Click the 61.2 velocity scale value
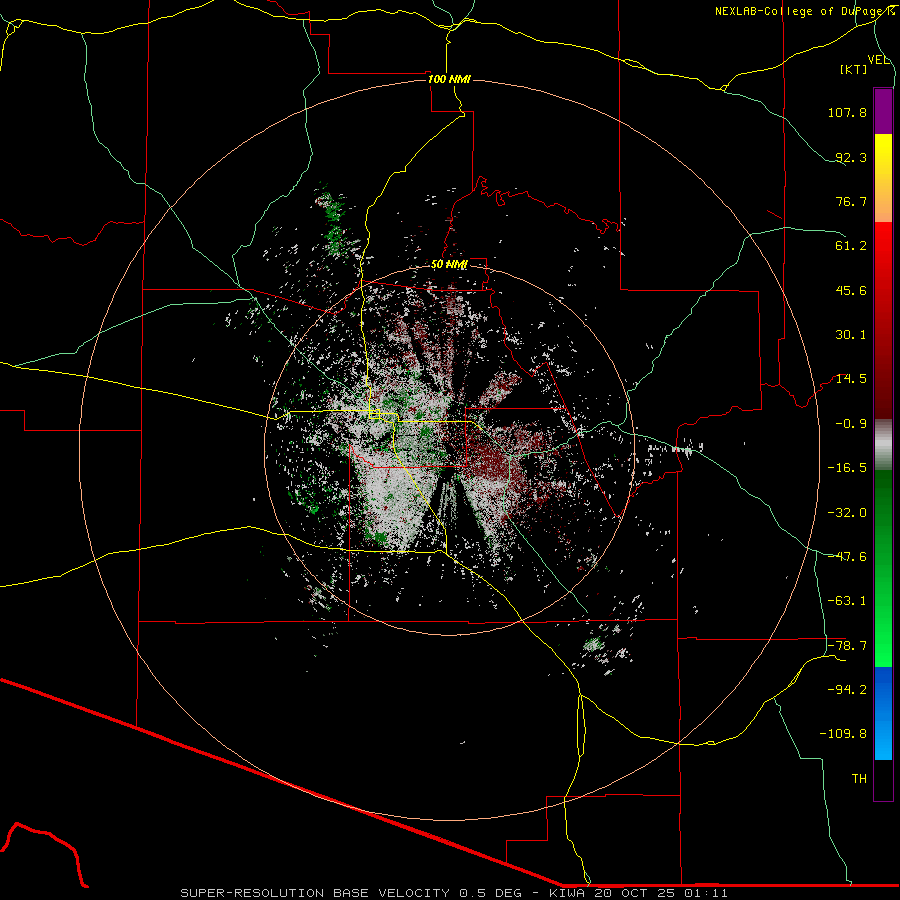The image size is (900, 900). point(851,246)
